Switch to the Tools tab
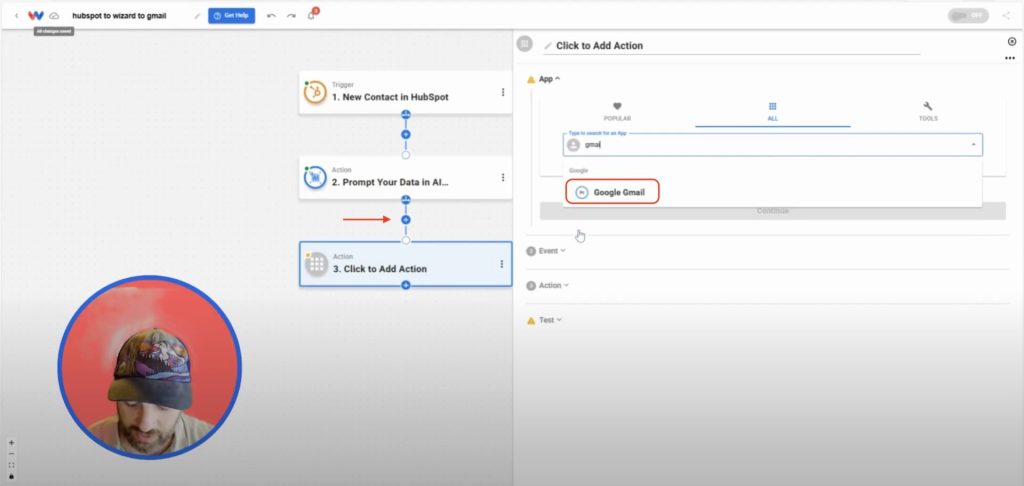 pos(928,112)
